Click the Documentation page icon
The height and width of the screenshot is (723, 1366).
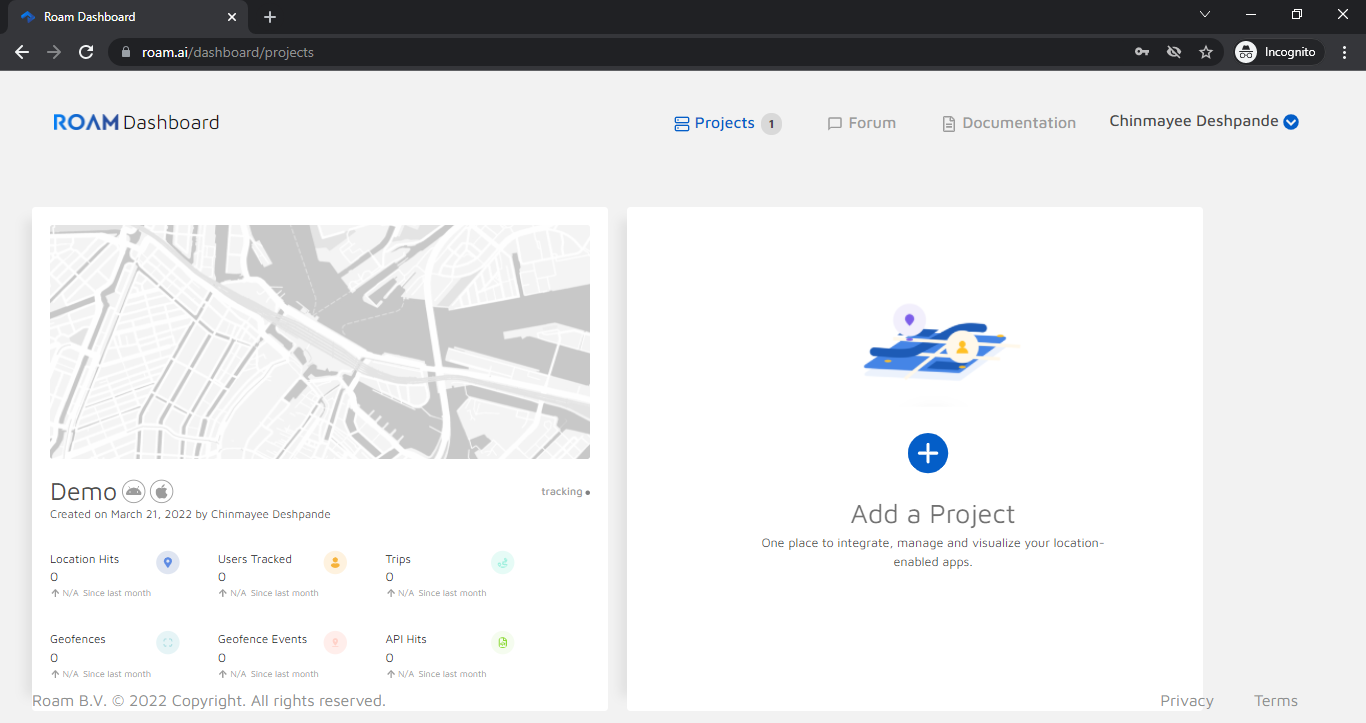pyautogui.click(x=949, y=124)
